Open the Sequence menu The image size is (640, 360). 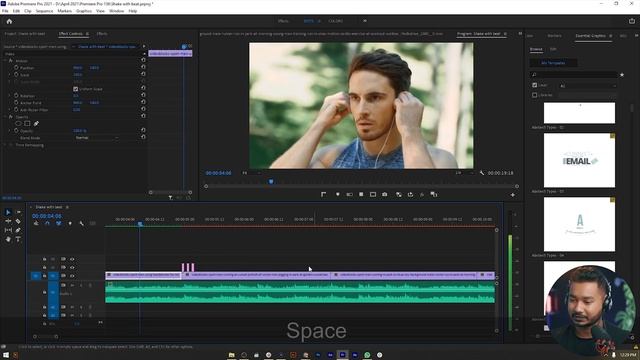click(x=44, y=11)
